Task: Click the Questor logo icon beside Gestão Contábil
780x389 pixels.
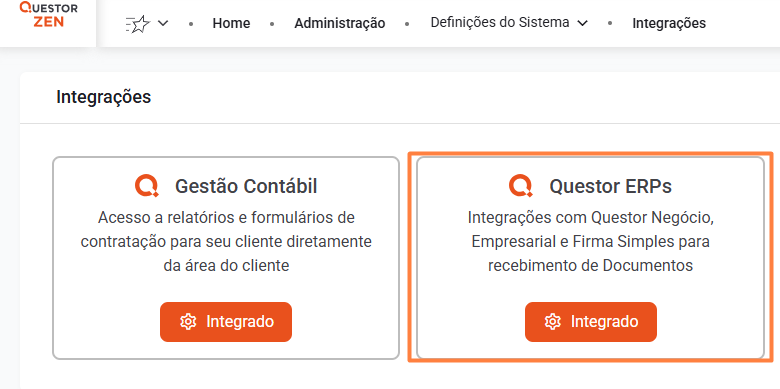Action: (147, 186)
